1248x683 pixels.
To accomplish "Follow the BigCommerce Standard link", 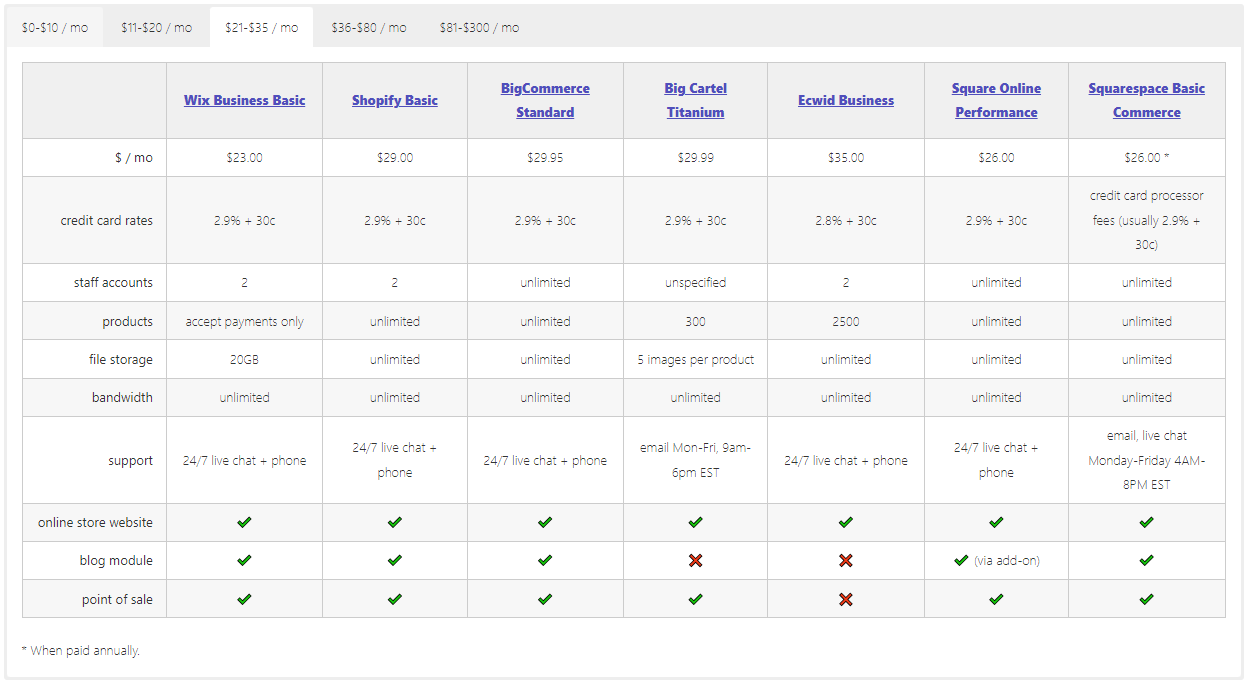I will pyautogui.click(x=545, y=100).
